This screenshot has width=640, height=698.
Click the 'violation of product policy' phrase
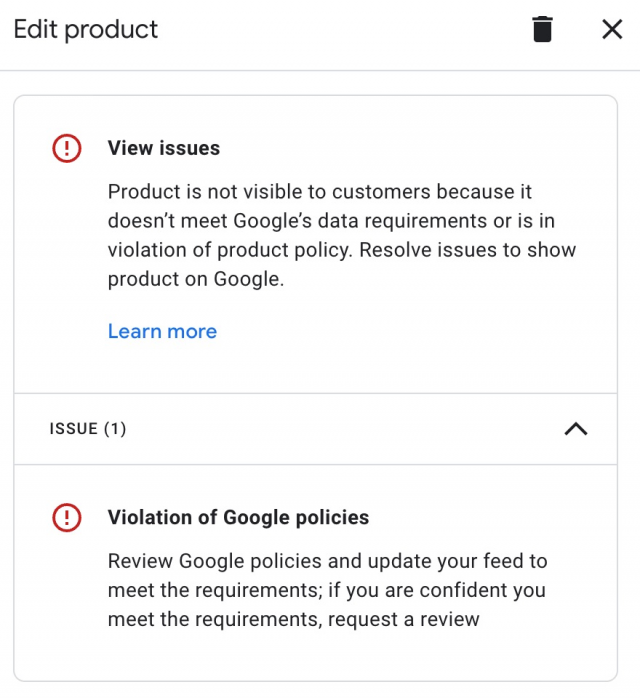pyautogui.click(x=230, y=250)
